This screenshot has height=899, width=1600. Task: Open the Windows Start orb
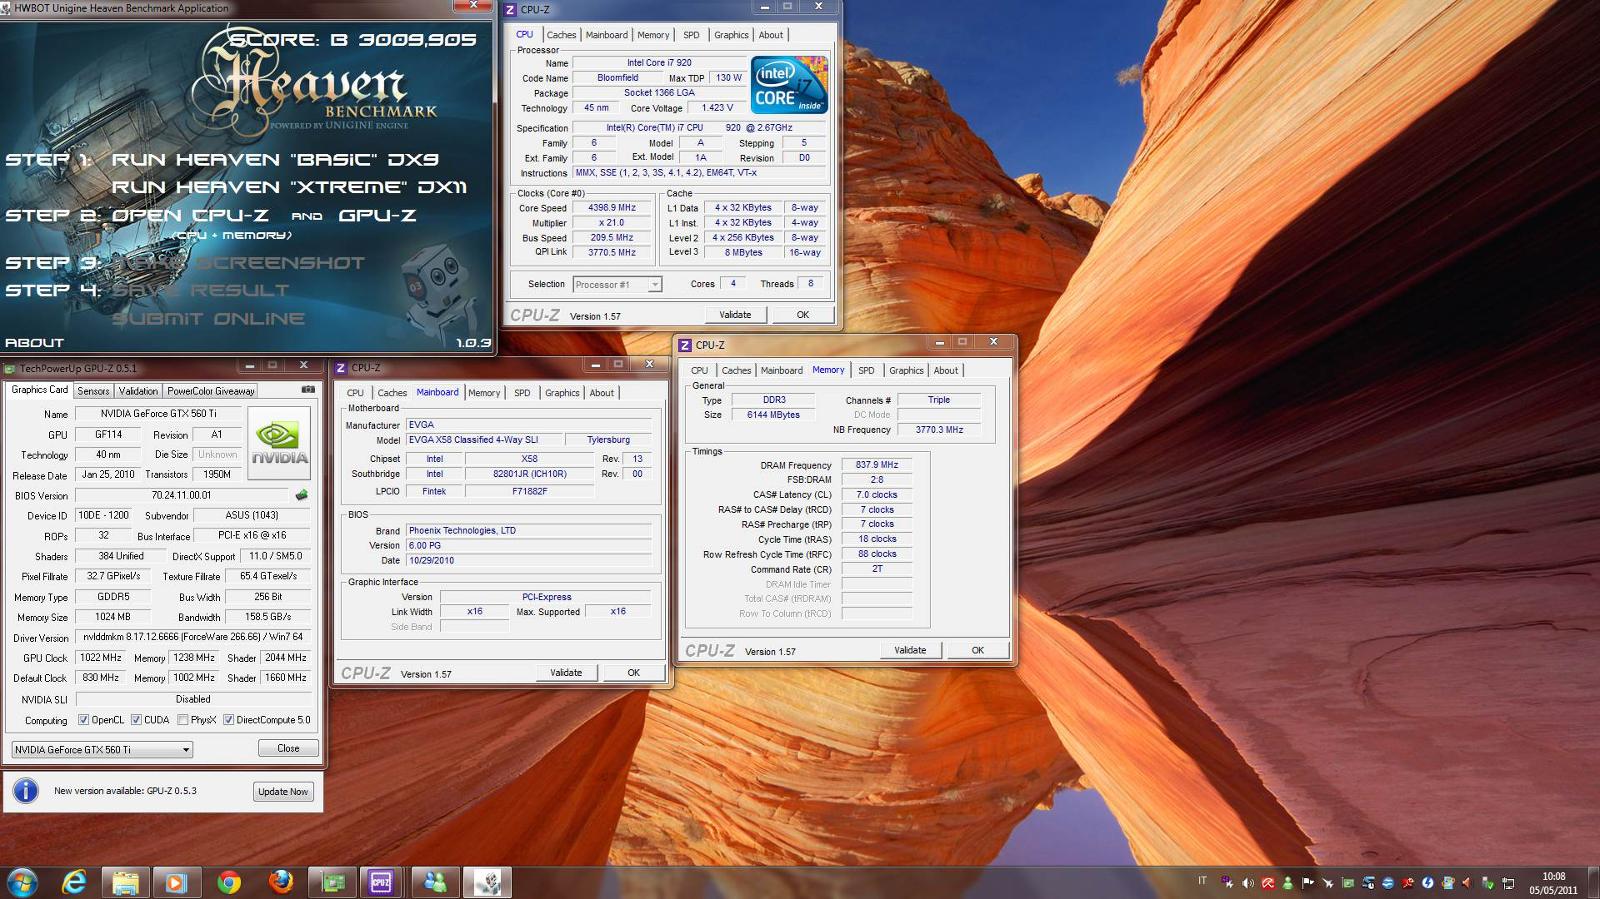coord(22,882)
